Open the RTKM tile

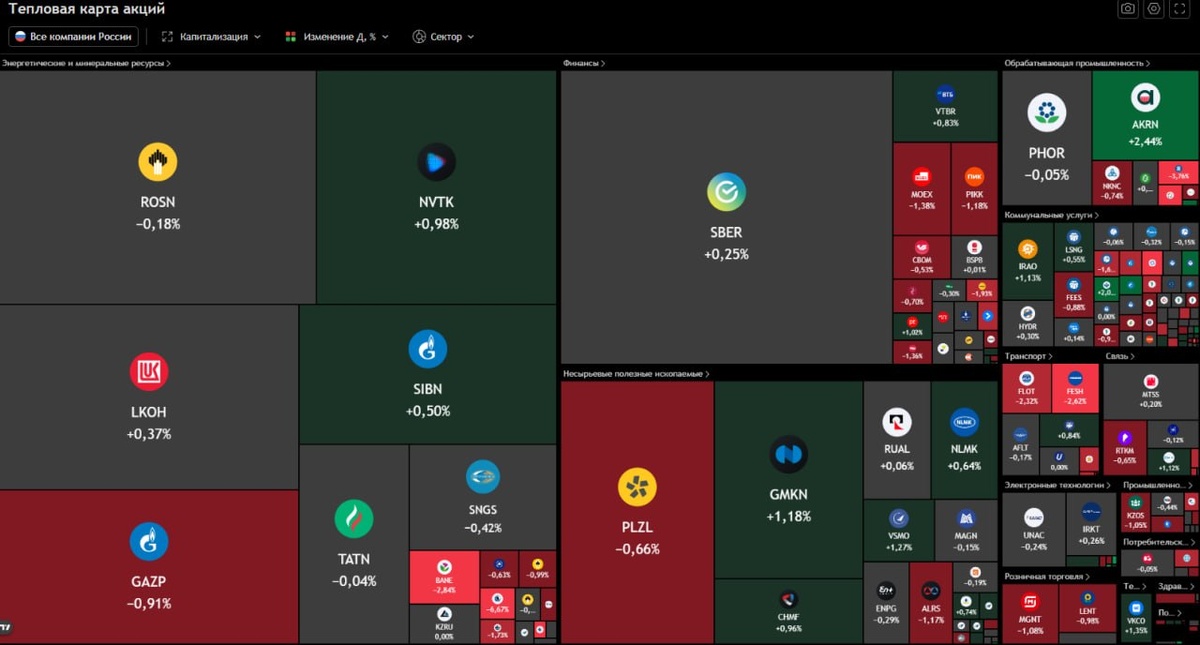pyautogui.click(x=1125, y=446)
